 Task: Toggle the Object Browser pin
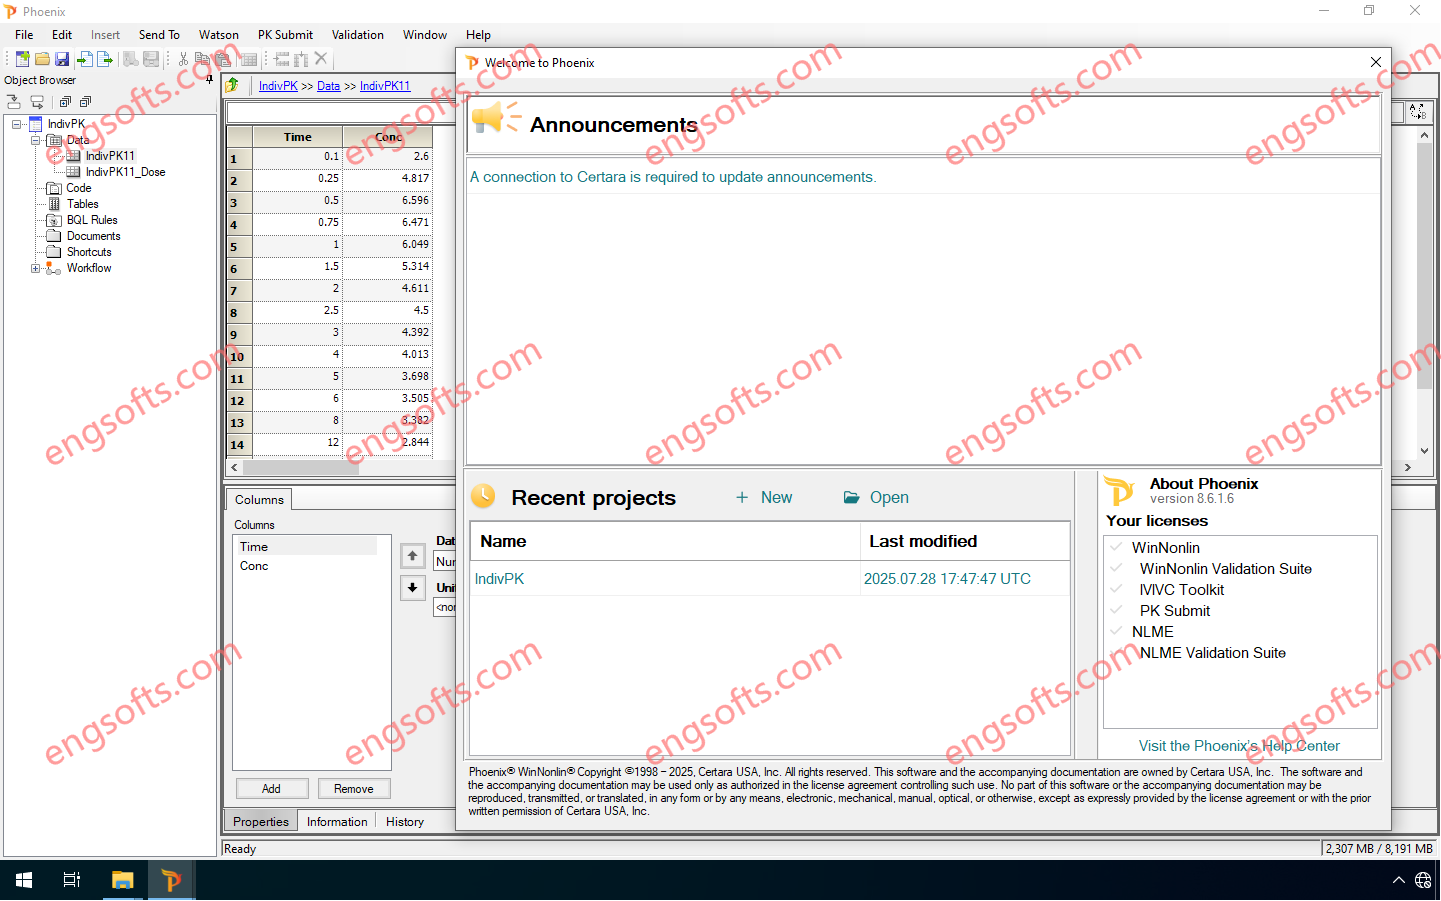(x=209, y=80)
